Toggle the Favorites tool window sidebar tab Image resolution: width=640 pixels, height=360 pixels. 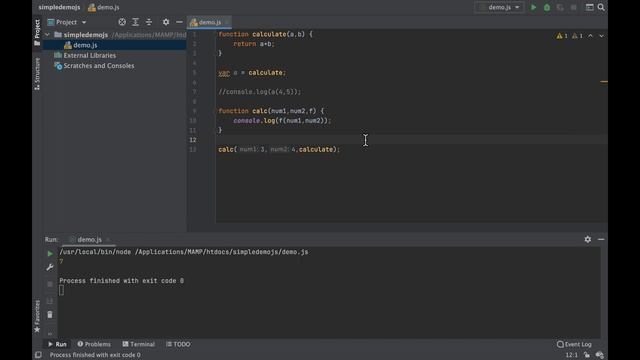click(x=37, y=316)
